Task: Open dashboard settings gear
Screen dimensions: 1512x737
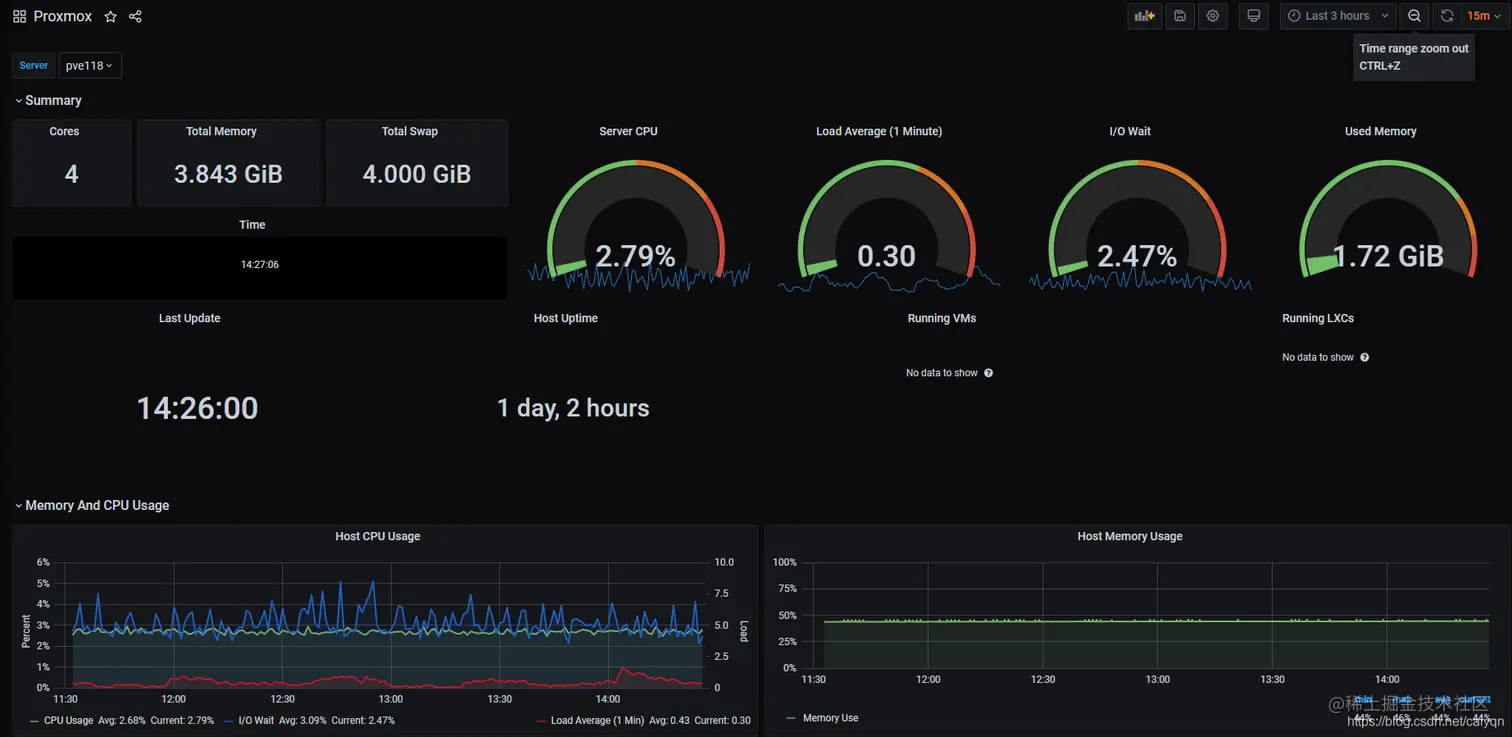Action: click(1213, 16)
